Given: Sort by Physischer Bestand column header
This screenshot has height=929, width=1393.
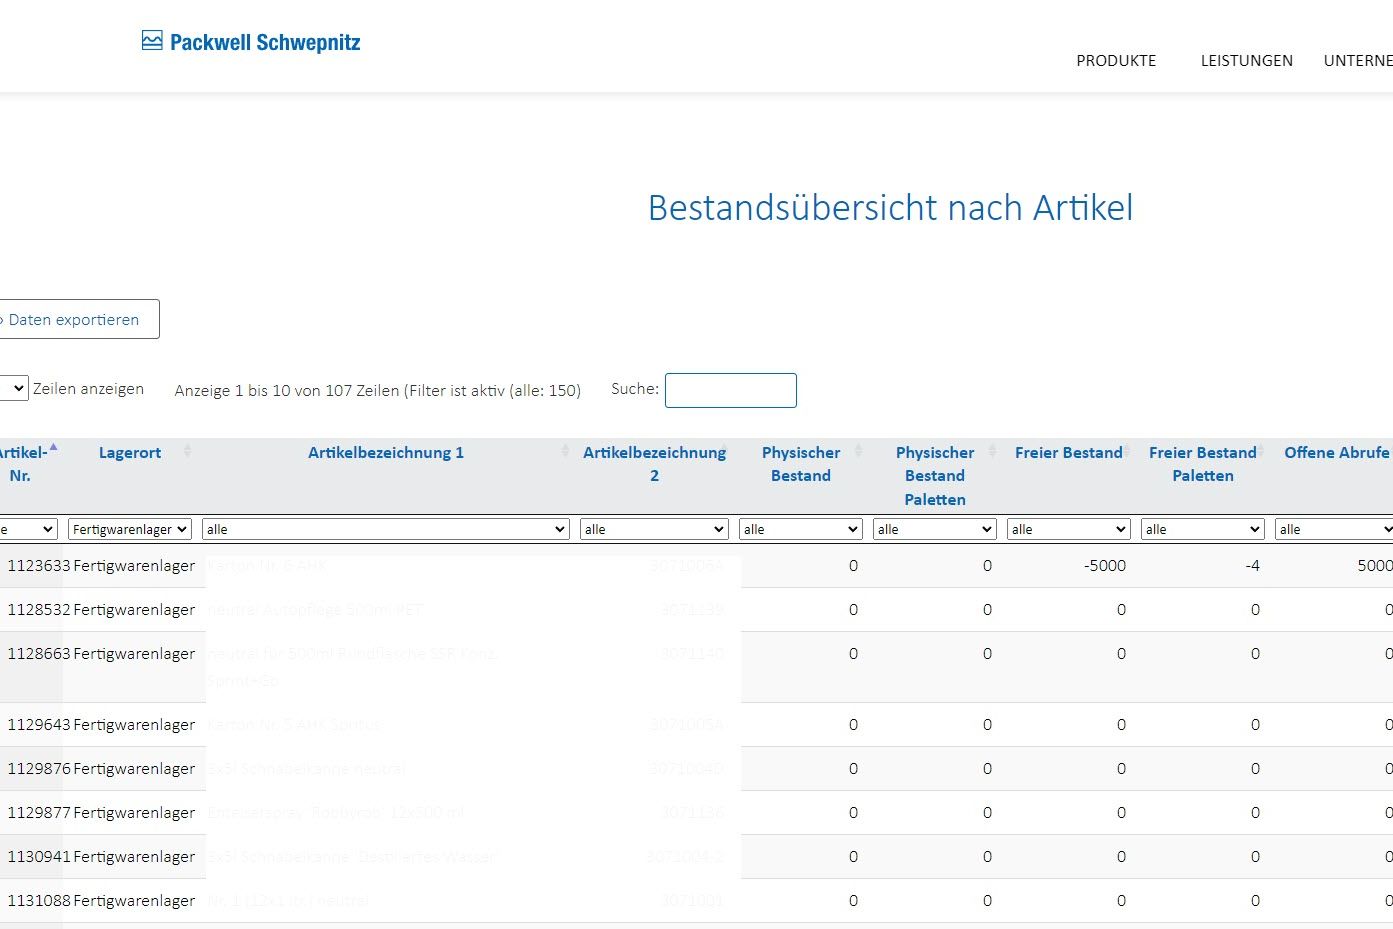Looking at the screenshot, I should pyautogui.click(x=800, y=464).
